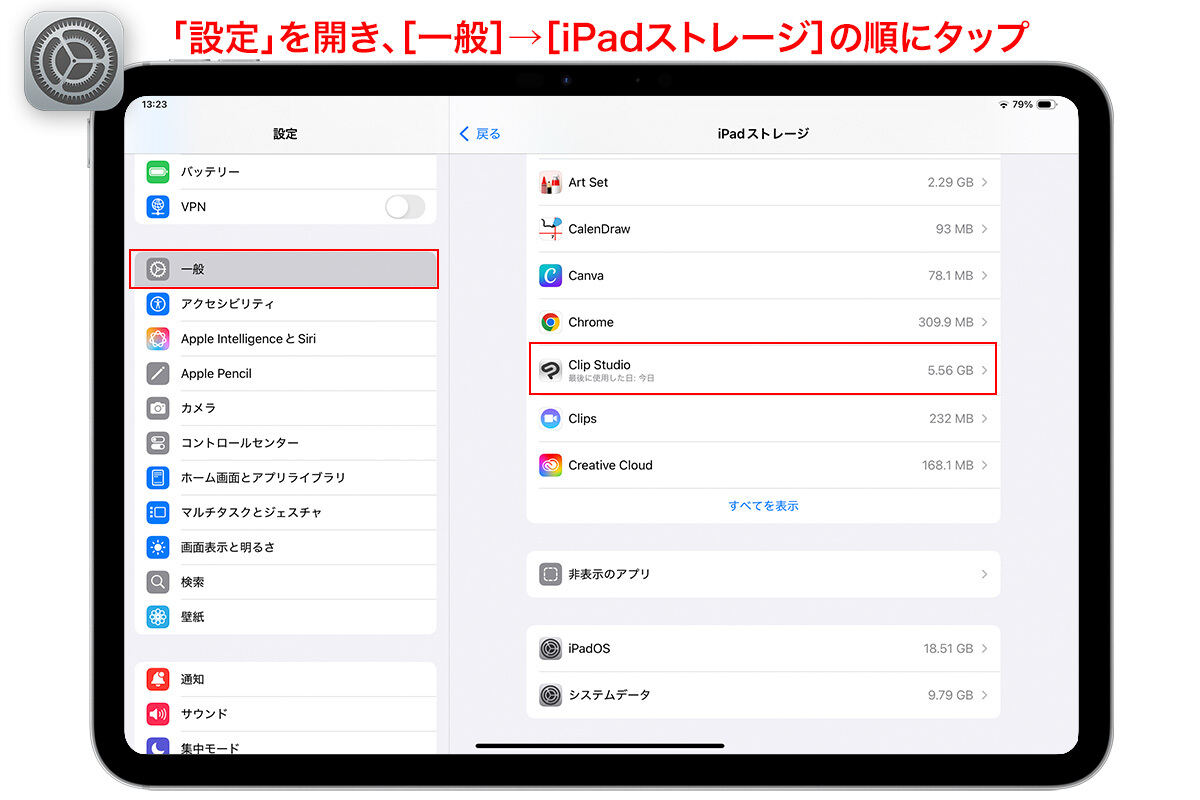Tap the General gear icon
The height and width of the screenshot is (800, 1200).
[158, 269]
